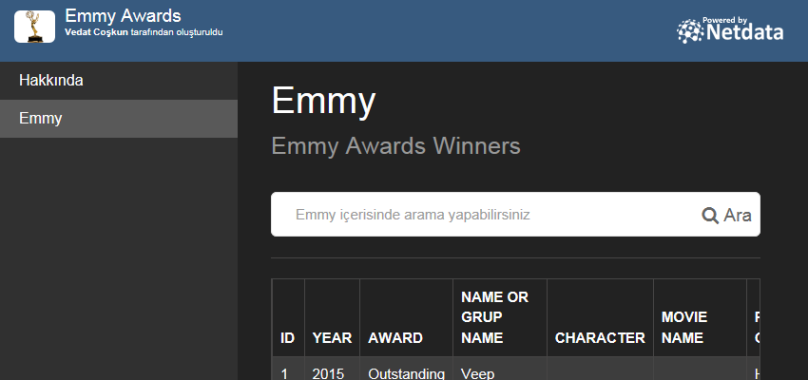Image resolution: width=808 pixels, height=380 pixels.
Task: Click the Emmy statuette app logo
Action: pyautogui.click(x=35, y=26)
